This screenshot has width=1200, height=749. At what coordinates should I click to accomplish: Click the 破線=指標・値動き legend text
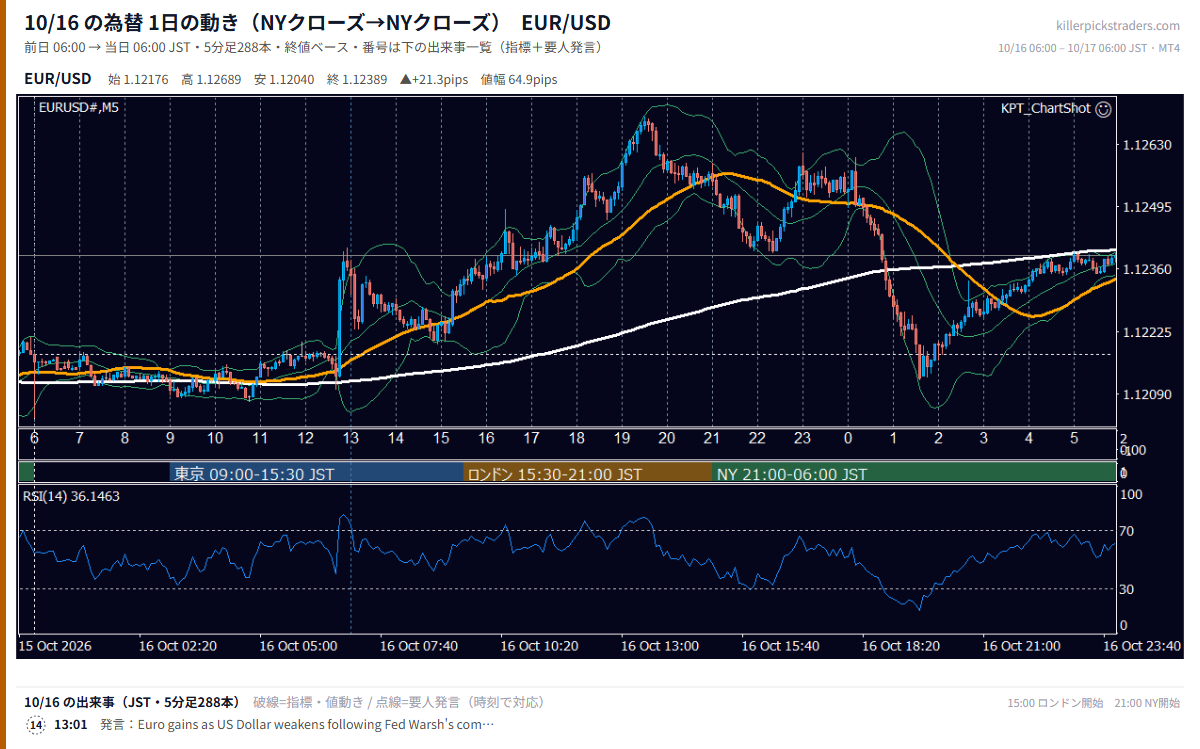point(307,702)
